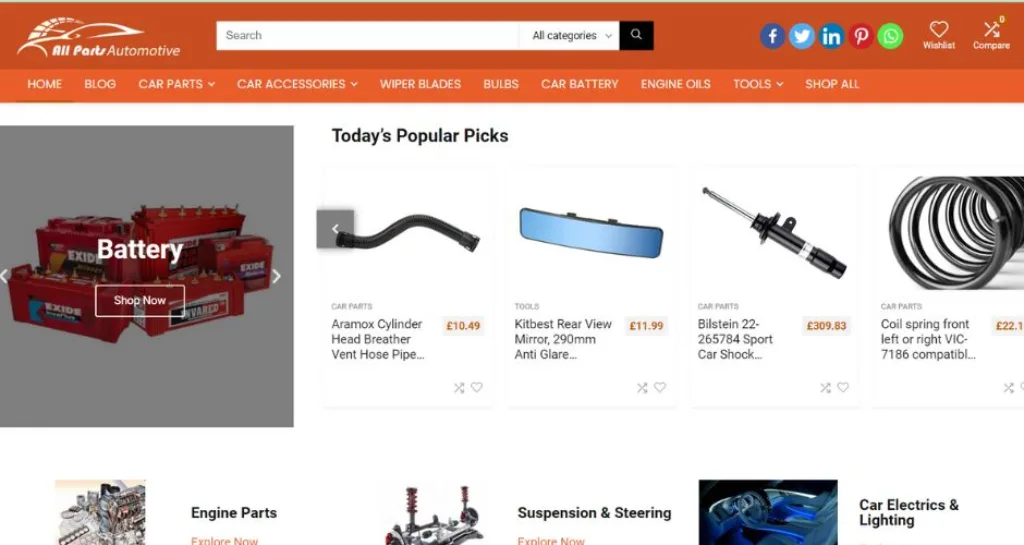Screen dimensions: 1024x545
Task: Open the Twitter social icon
Action: click(x=801, y=36)
